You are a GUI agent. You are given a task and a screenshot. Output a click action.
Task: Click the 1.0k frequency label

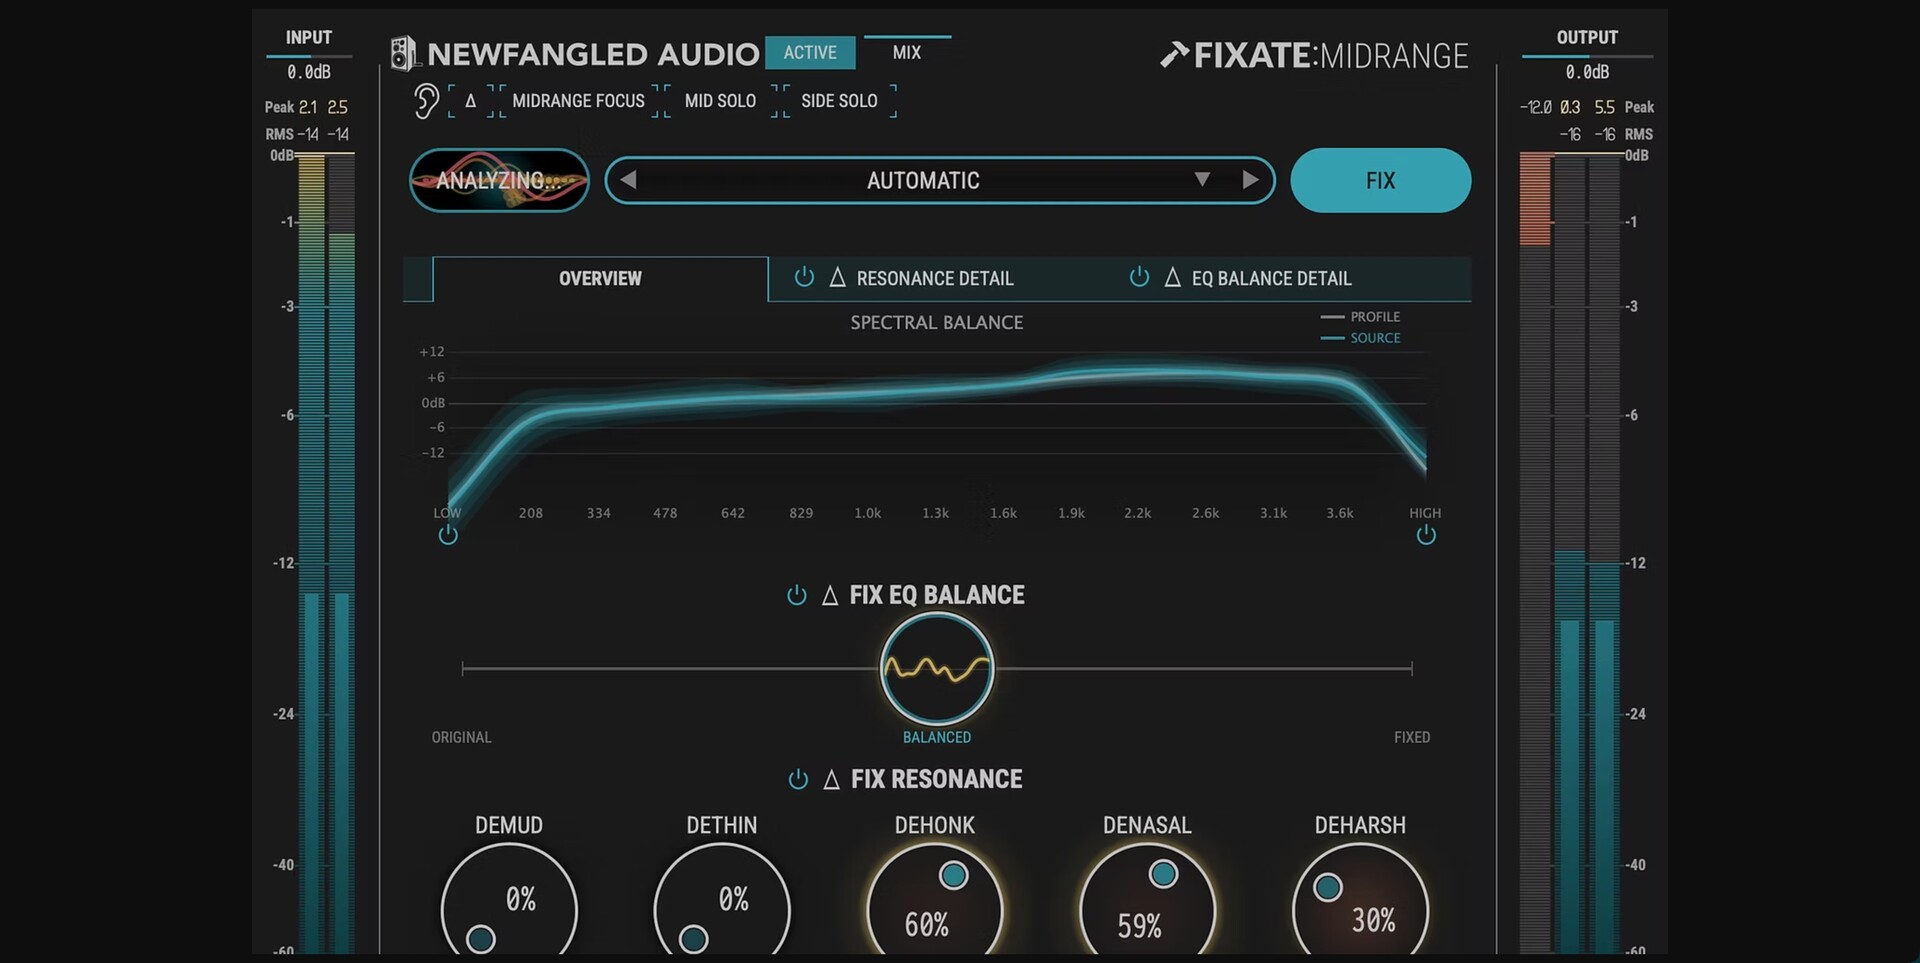[867, 513]
